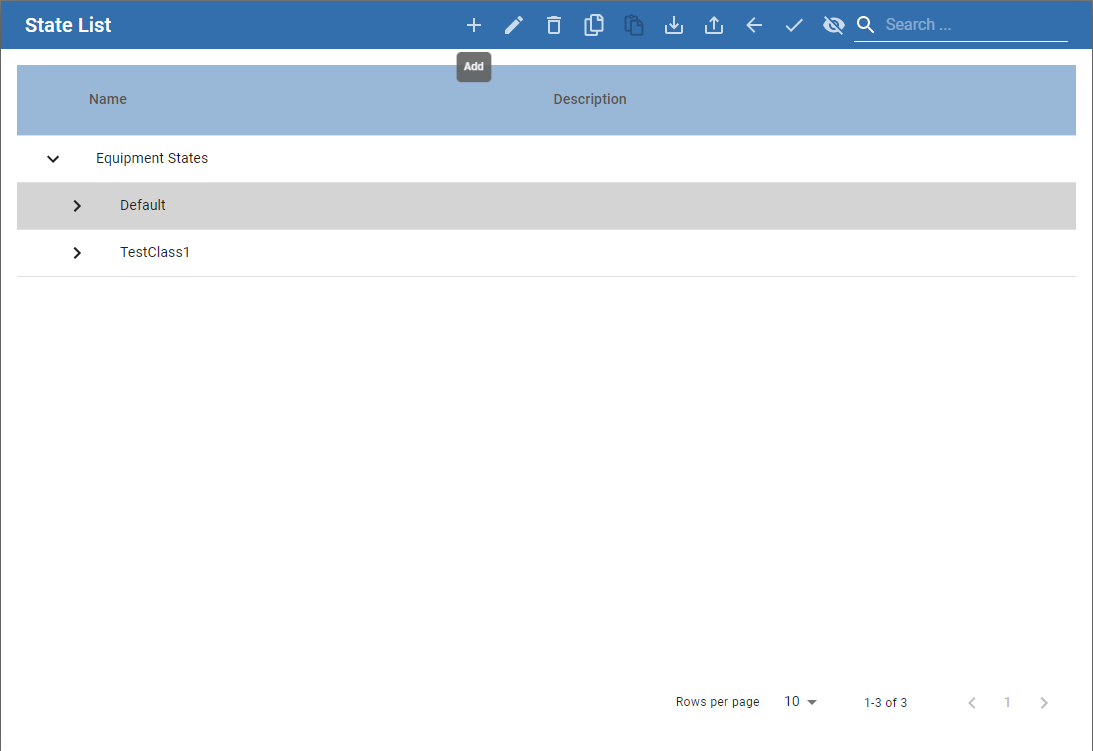Toggle the hidden-items eye icon
The image size is (1093, 751).
coord(834,25)
